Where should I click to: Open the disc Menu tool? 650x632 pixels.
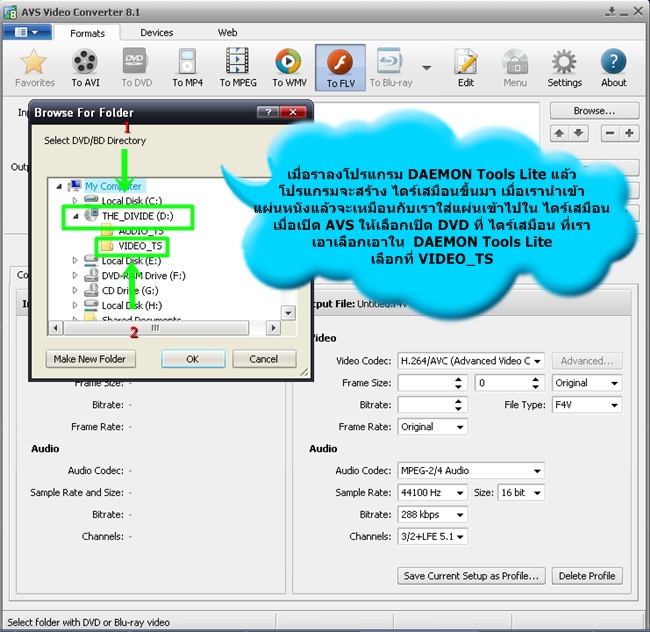[515, 68]
